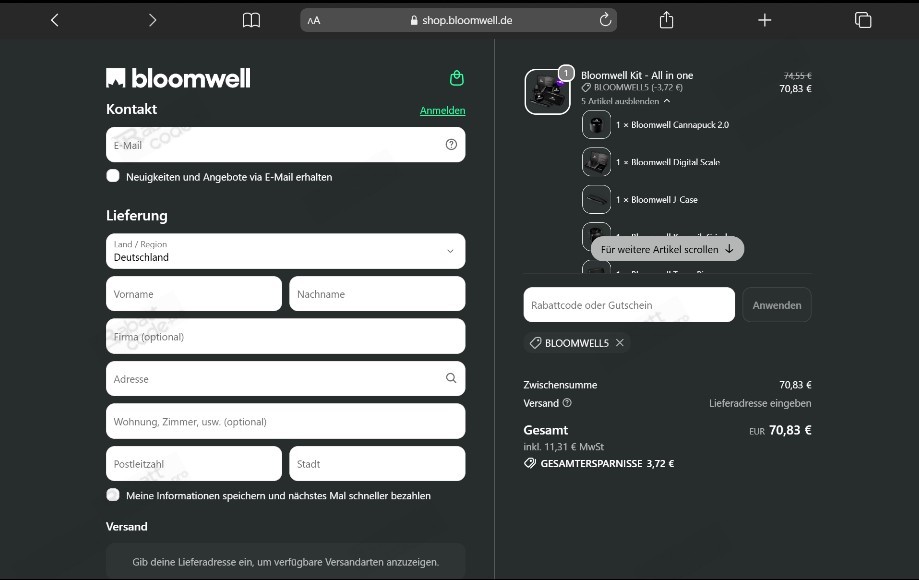This screenshot has width=919, height=580.
Task: Open the Land / Region Deutschland dropdown
Action: click(285, 251)
